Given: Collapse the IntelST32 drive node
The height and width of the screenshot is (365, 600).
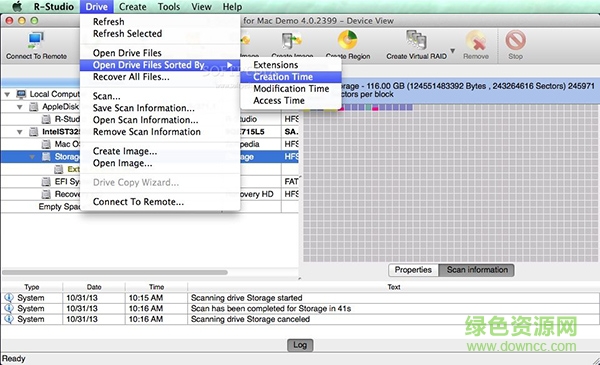Looking at the screenshot, I should [20, 132].
